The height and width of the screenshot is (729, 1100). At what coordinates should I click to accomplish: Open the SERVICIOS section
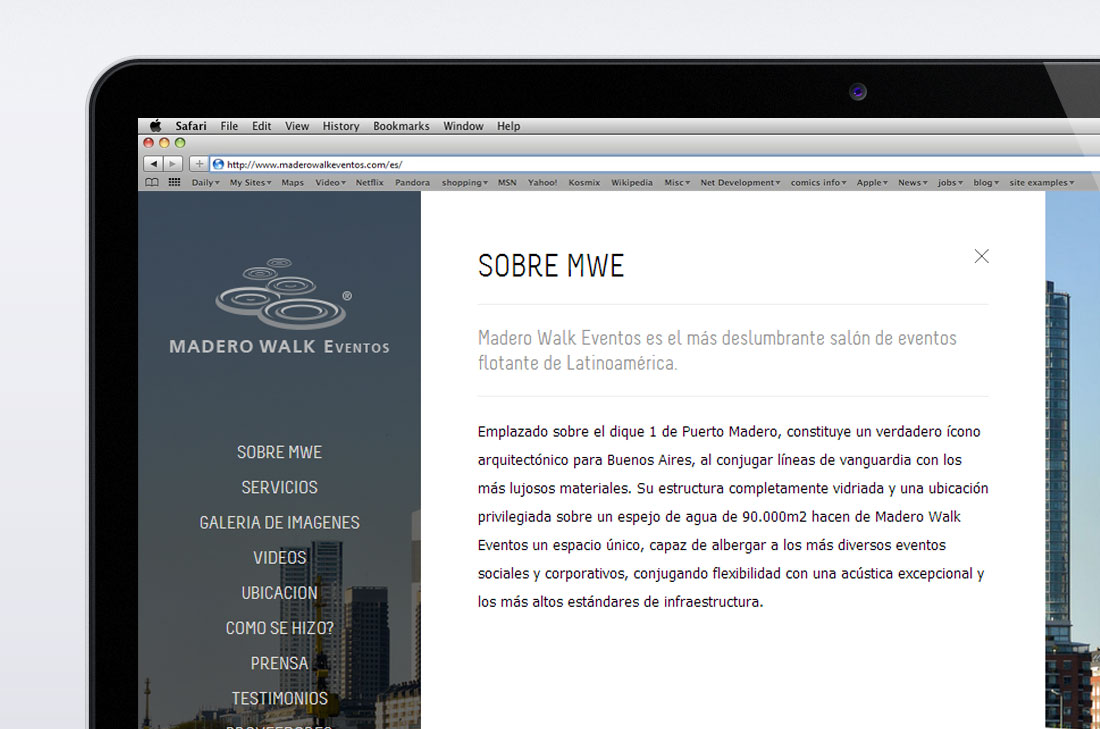(279, 487)
